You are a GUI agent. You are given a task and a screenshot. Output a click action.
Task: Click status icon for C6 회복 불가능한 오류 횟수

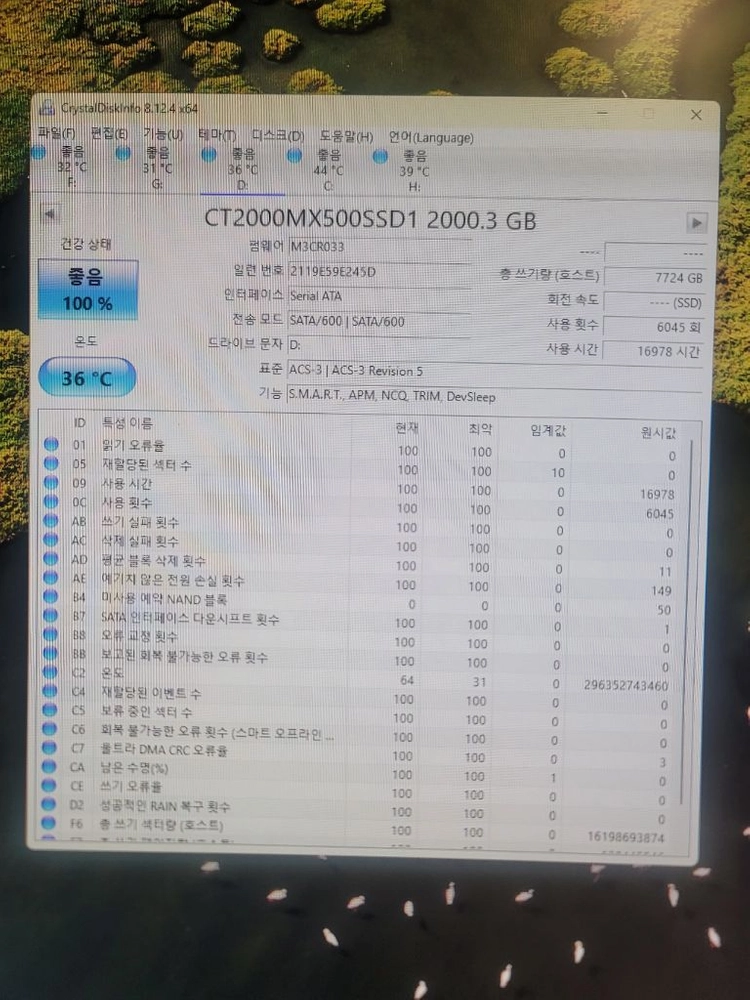tap(50, 728)
